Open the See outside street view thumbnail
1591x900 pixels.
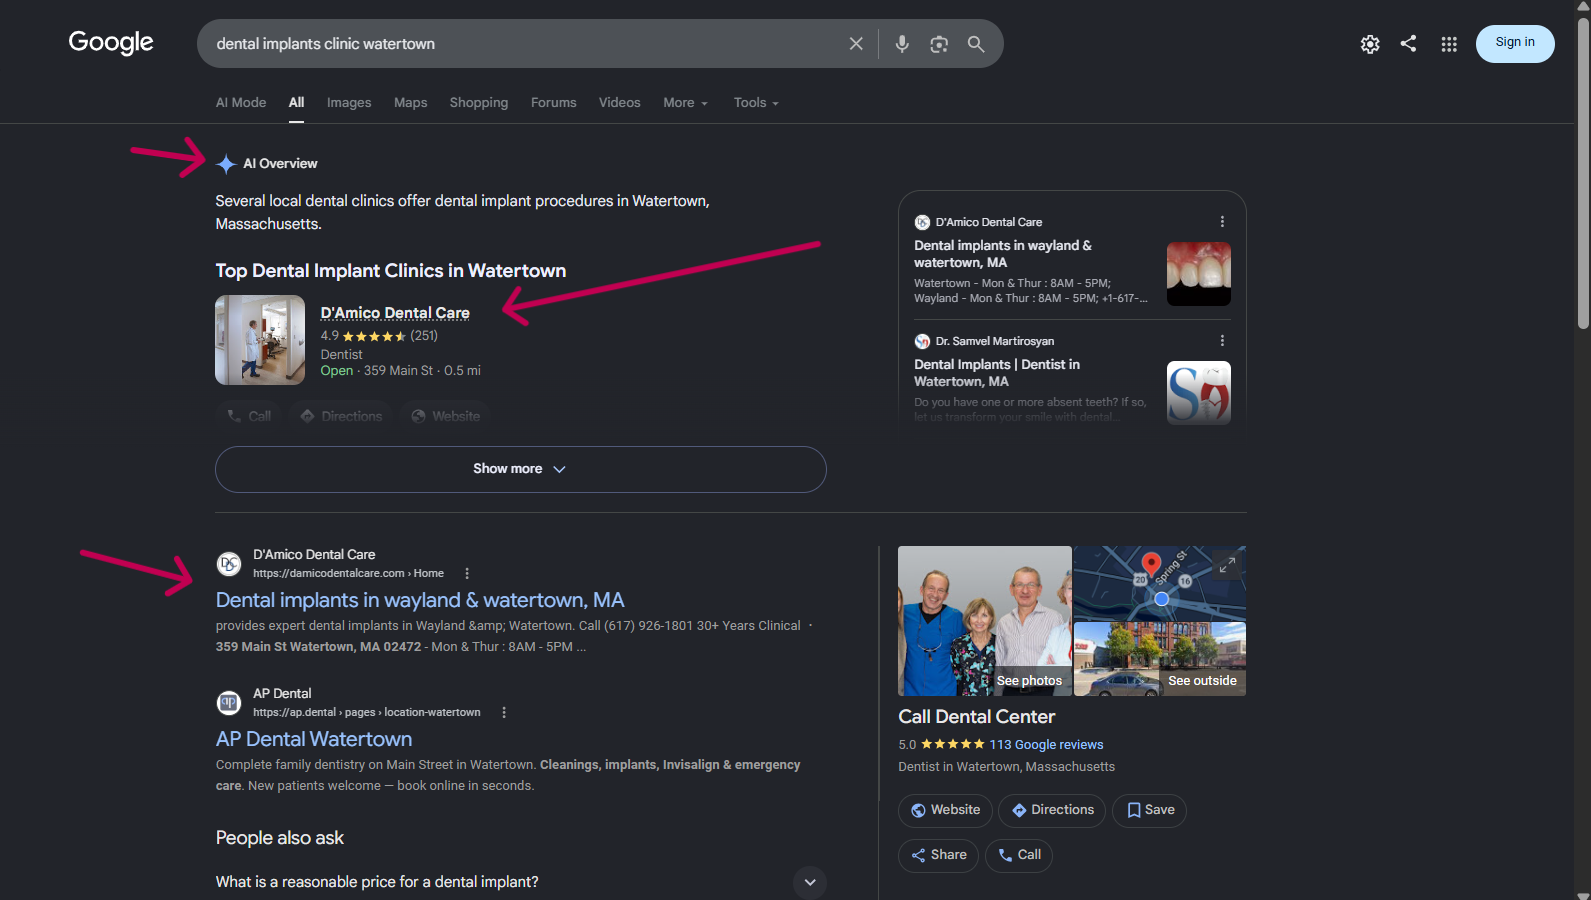(x=1160, y=659)
